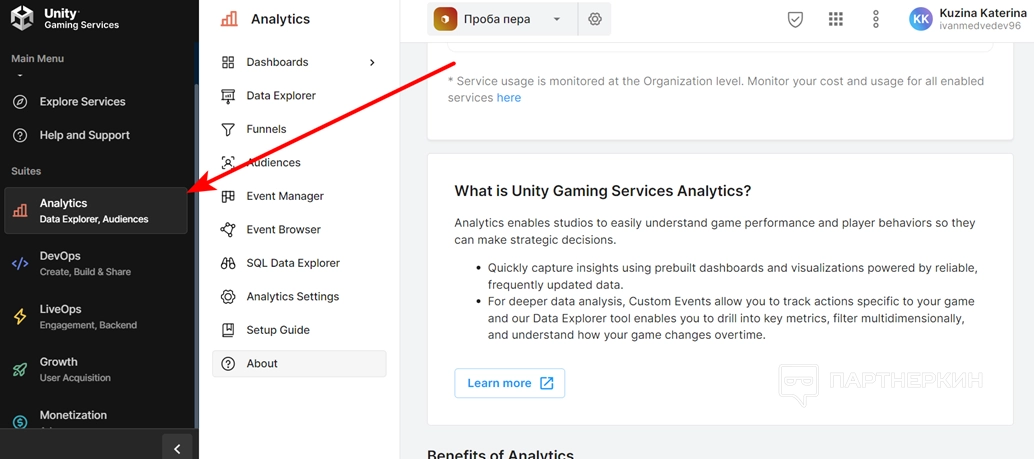Click the Learn more button

click(x=509, y=383)
